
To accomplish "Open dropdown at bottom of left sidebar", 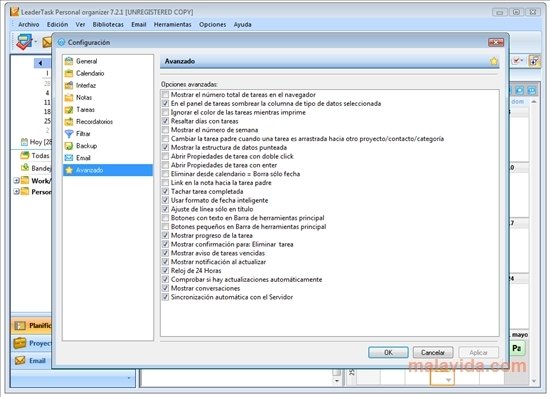I will pyautogui.click(x=129, y=378).
